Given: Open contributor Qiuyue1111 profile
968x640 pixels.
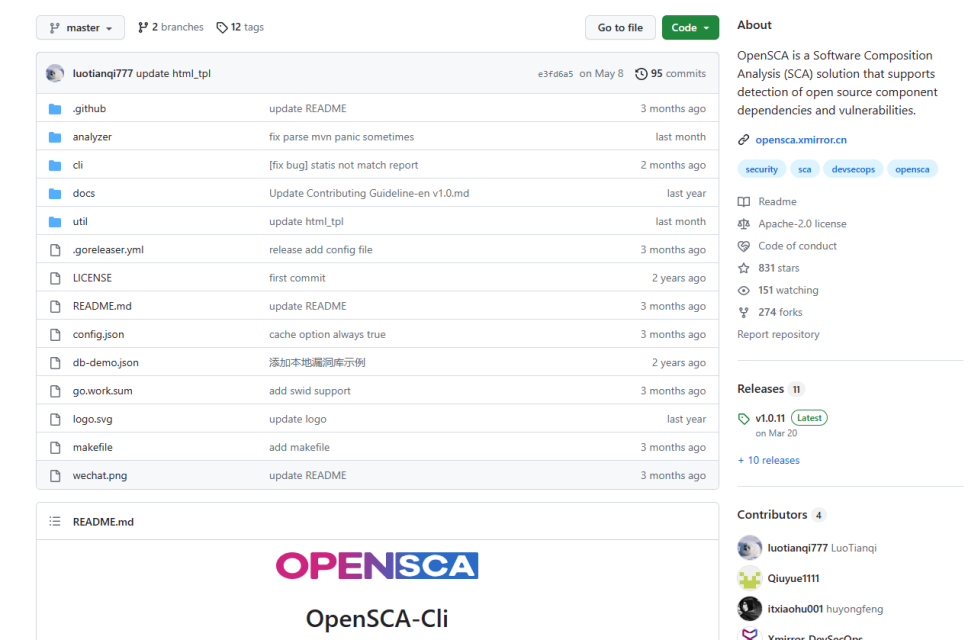Looking at the screenshot, I should click(x=793, y=579).
